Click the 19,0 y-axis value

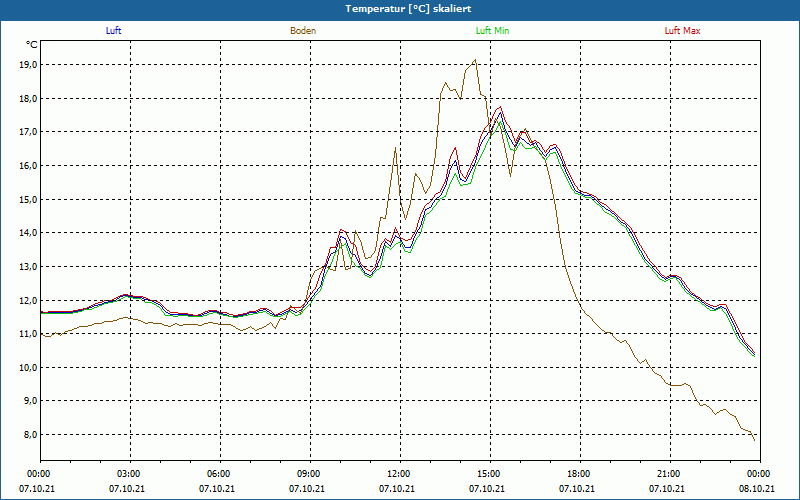tap(28, 64)
